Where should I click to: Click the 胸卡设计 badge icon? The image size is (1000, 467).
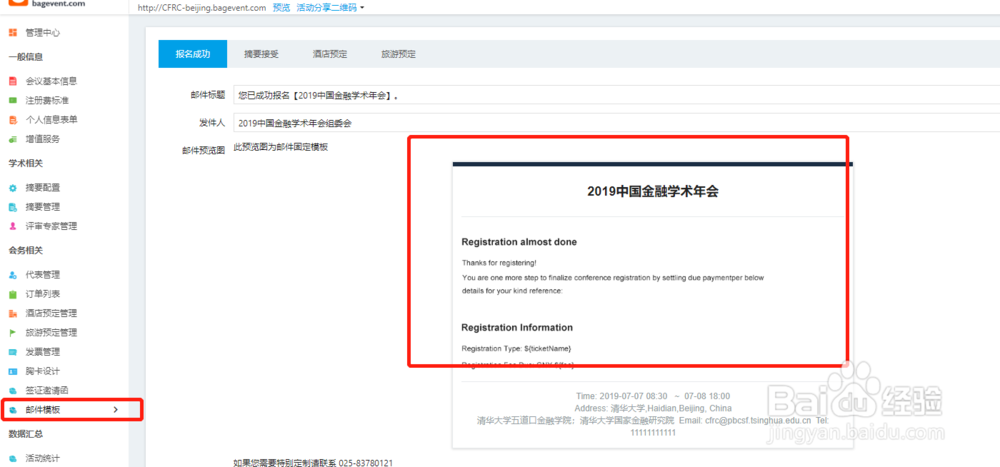click(13, 371)
